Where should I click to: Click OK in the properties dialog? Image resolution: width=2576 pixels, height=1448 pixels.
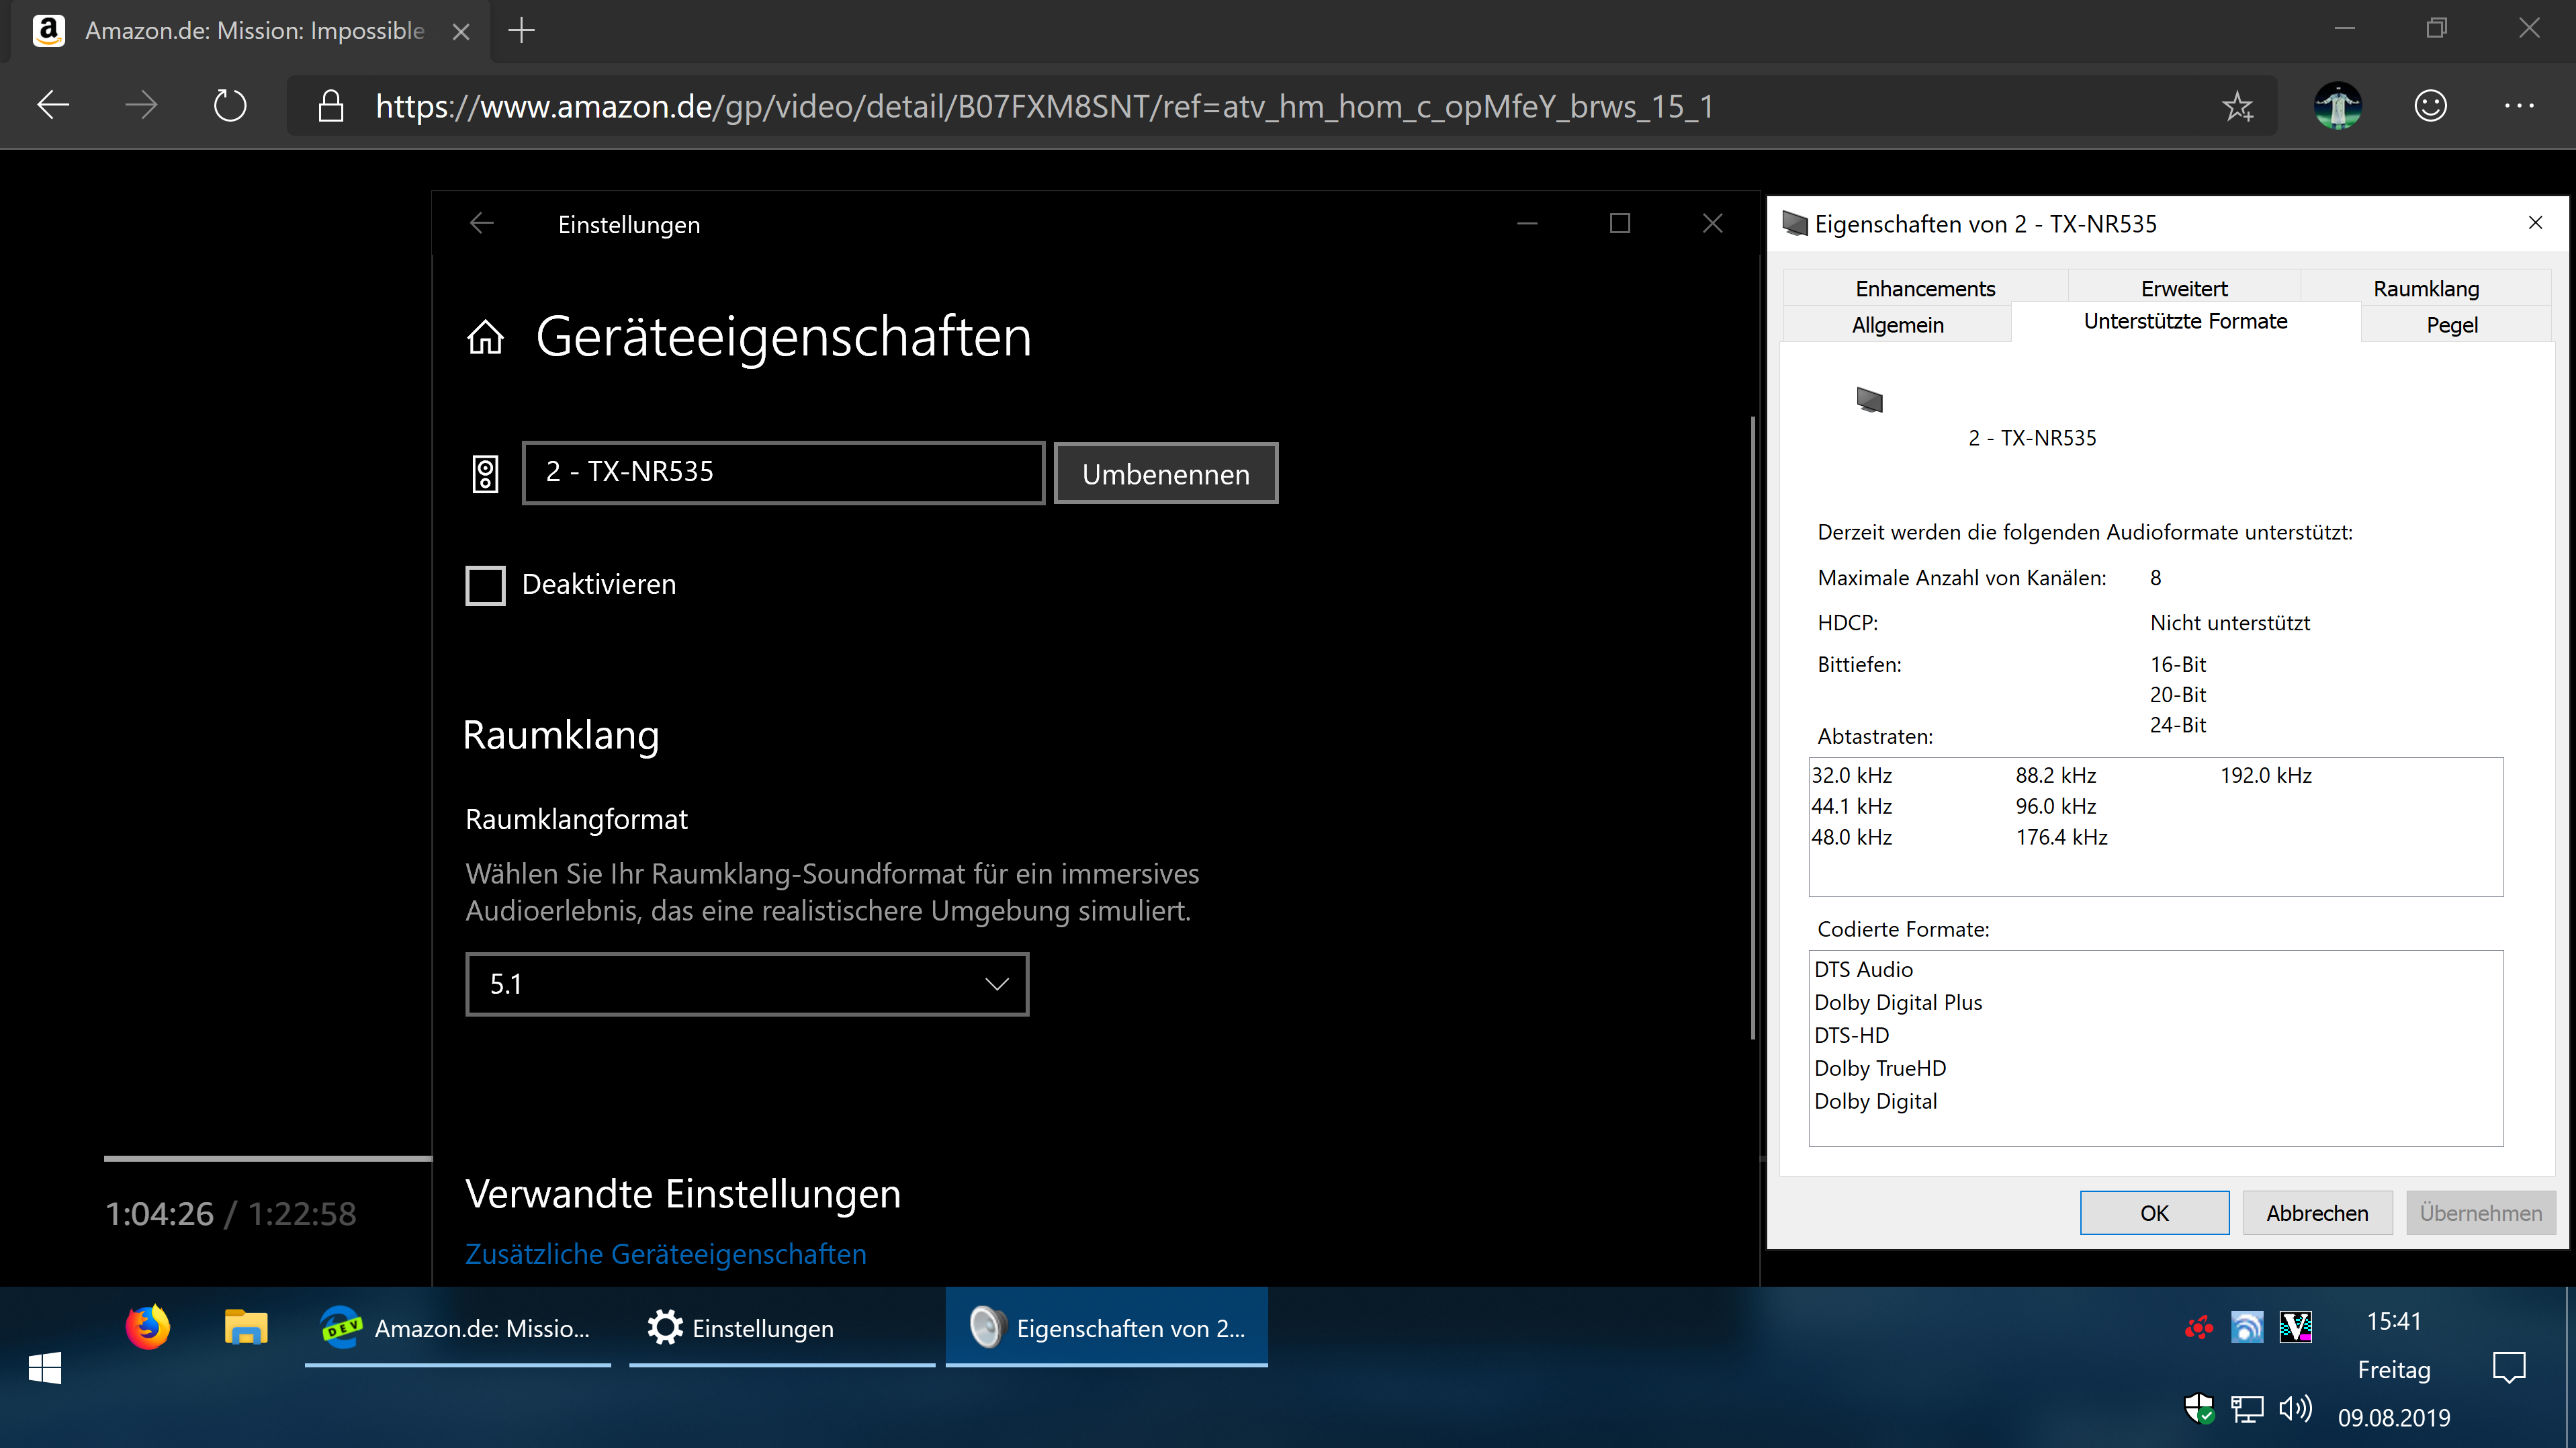(2154, 1213)
